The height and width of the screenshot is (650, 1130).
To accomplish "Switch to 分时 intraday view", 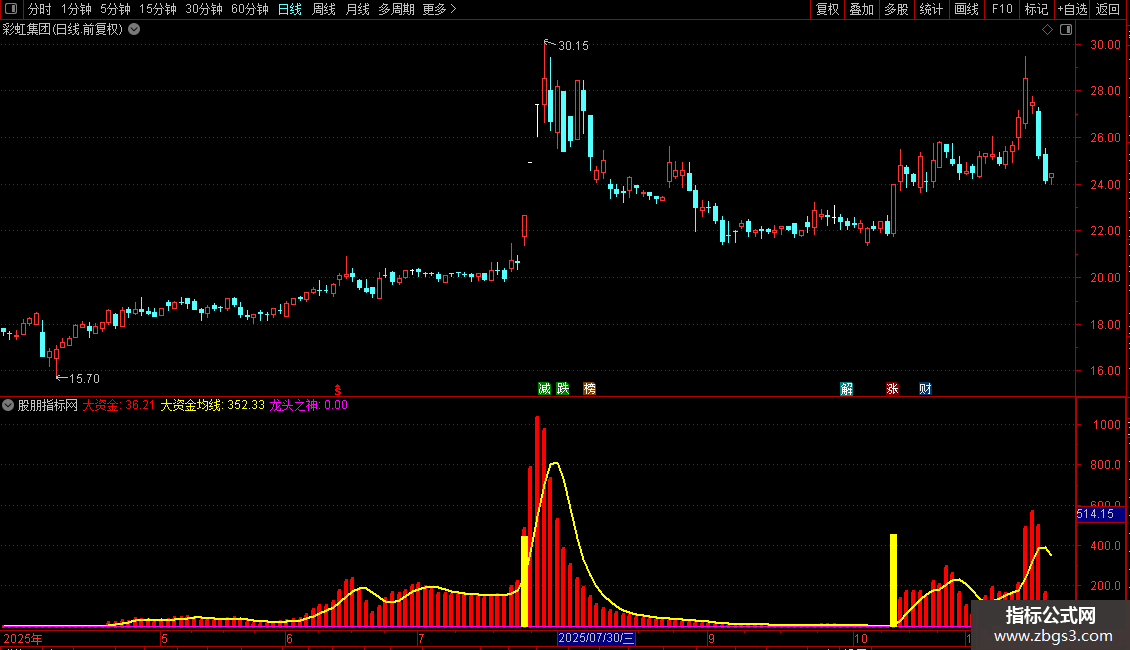I will [x=40, y=9].
